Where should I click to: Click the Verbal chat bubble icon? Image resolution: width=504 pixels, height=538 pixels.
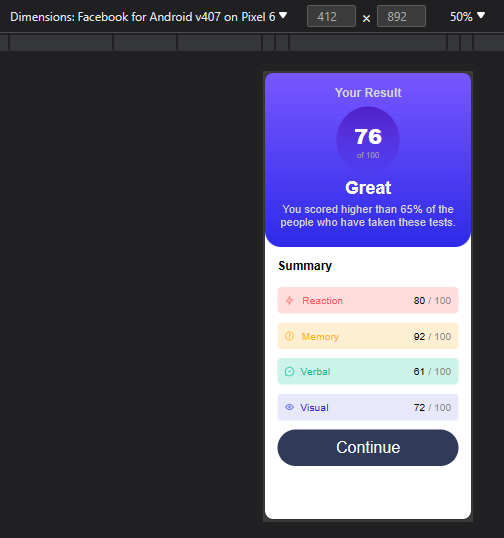[x=289, y=372]
